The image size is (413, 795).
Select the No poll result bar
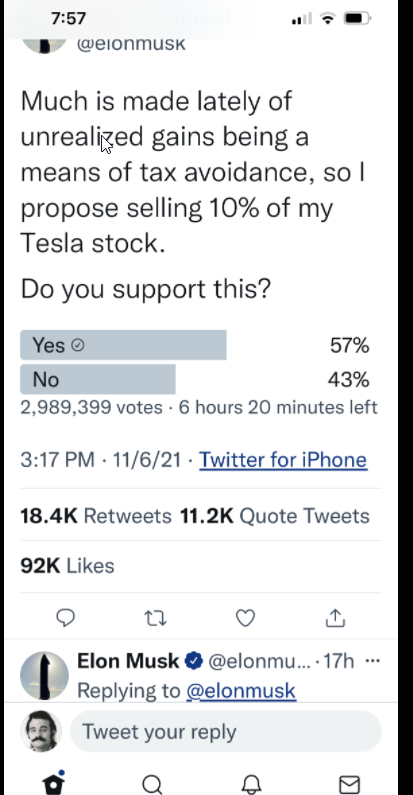pyautogui.click(x=98, y=379)
